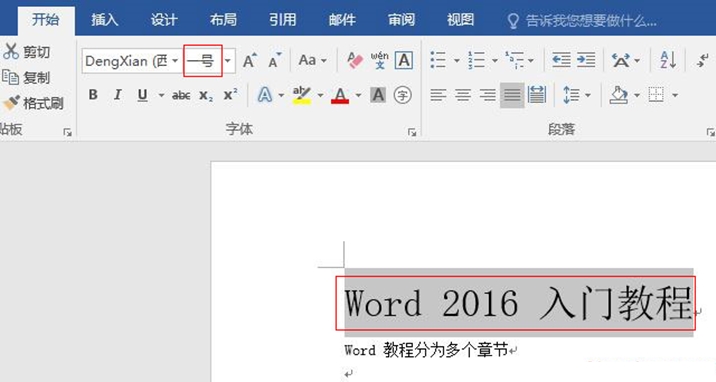
Task: Click the increase indent icon
Action: click(x=586, y=60)
